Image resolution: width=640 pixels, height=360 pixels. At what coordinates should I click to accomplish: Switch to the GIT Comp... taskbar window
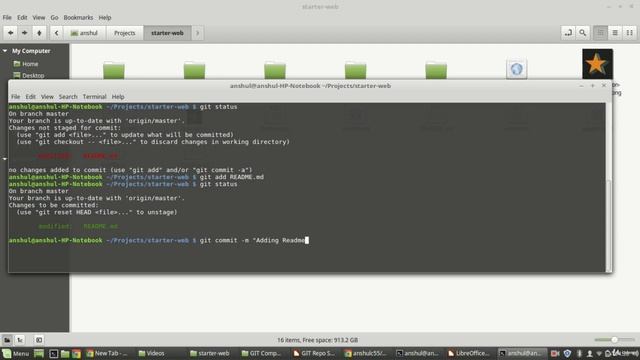point(261,353)
